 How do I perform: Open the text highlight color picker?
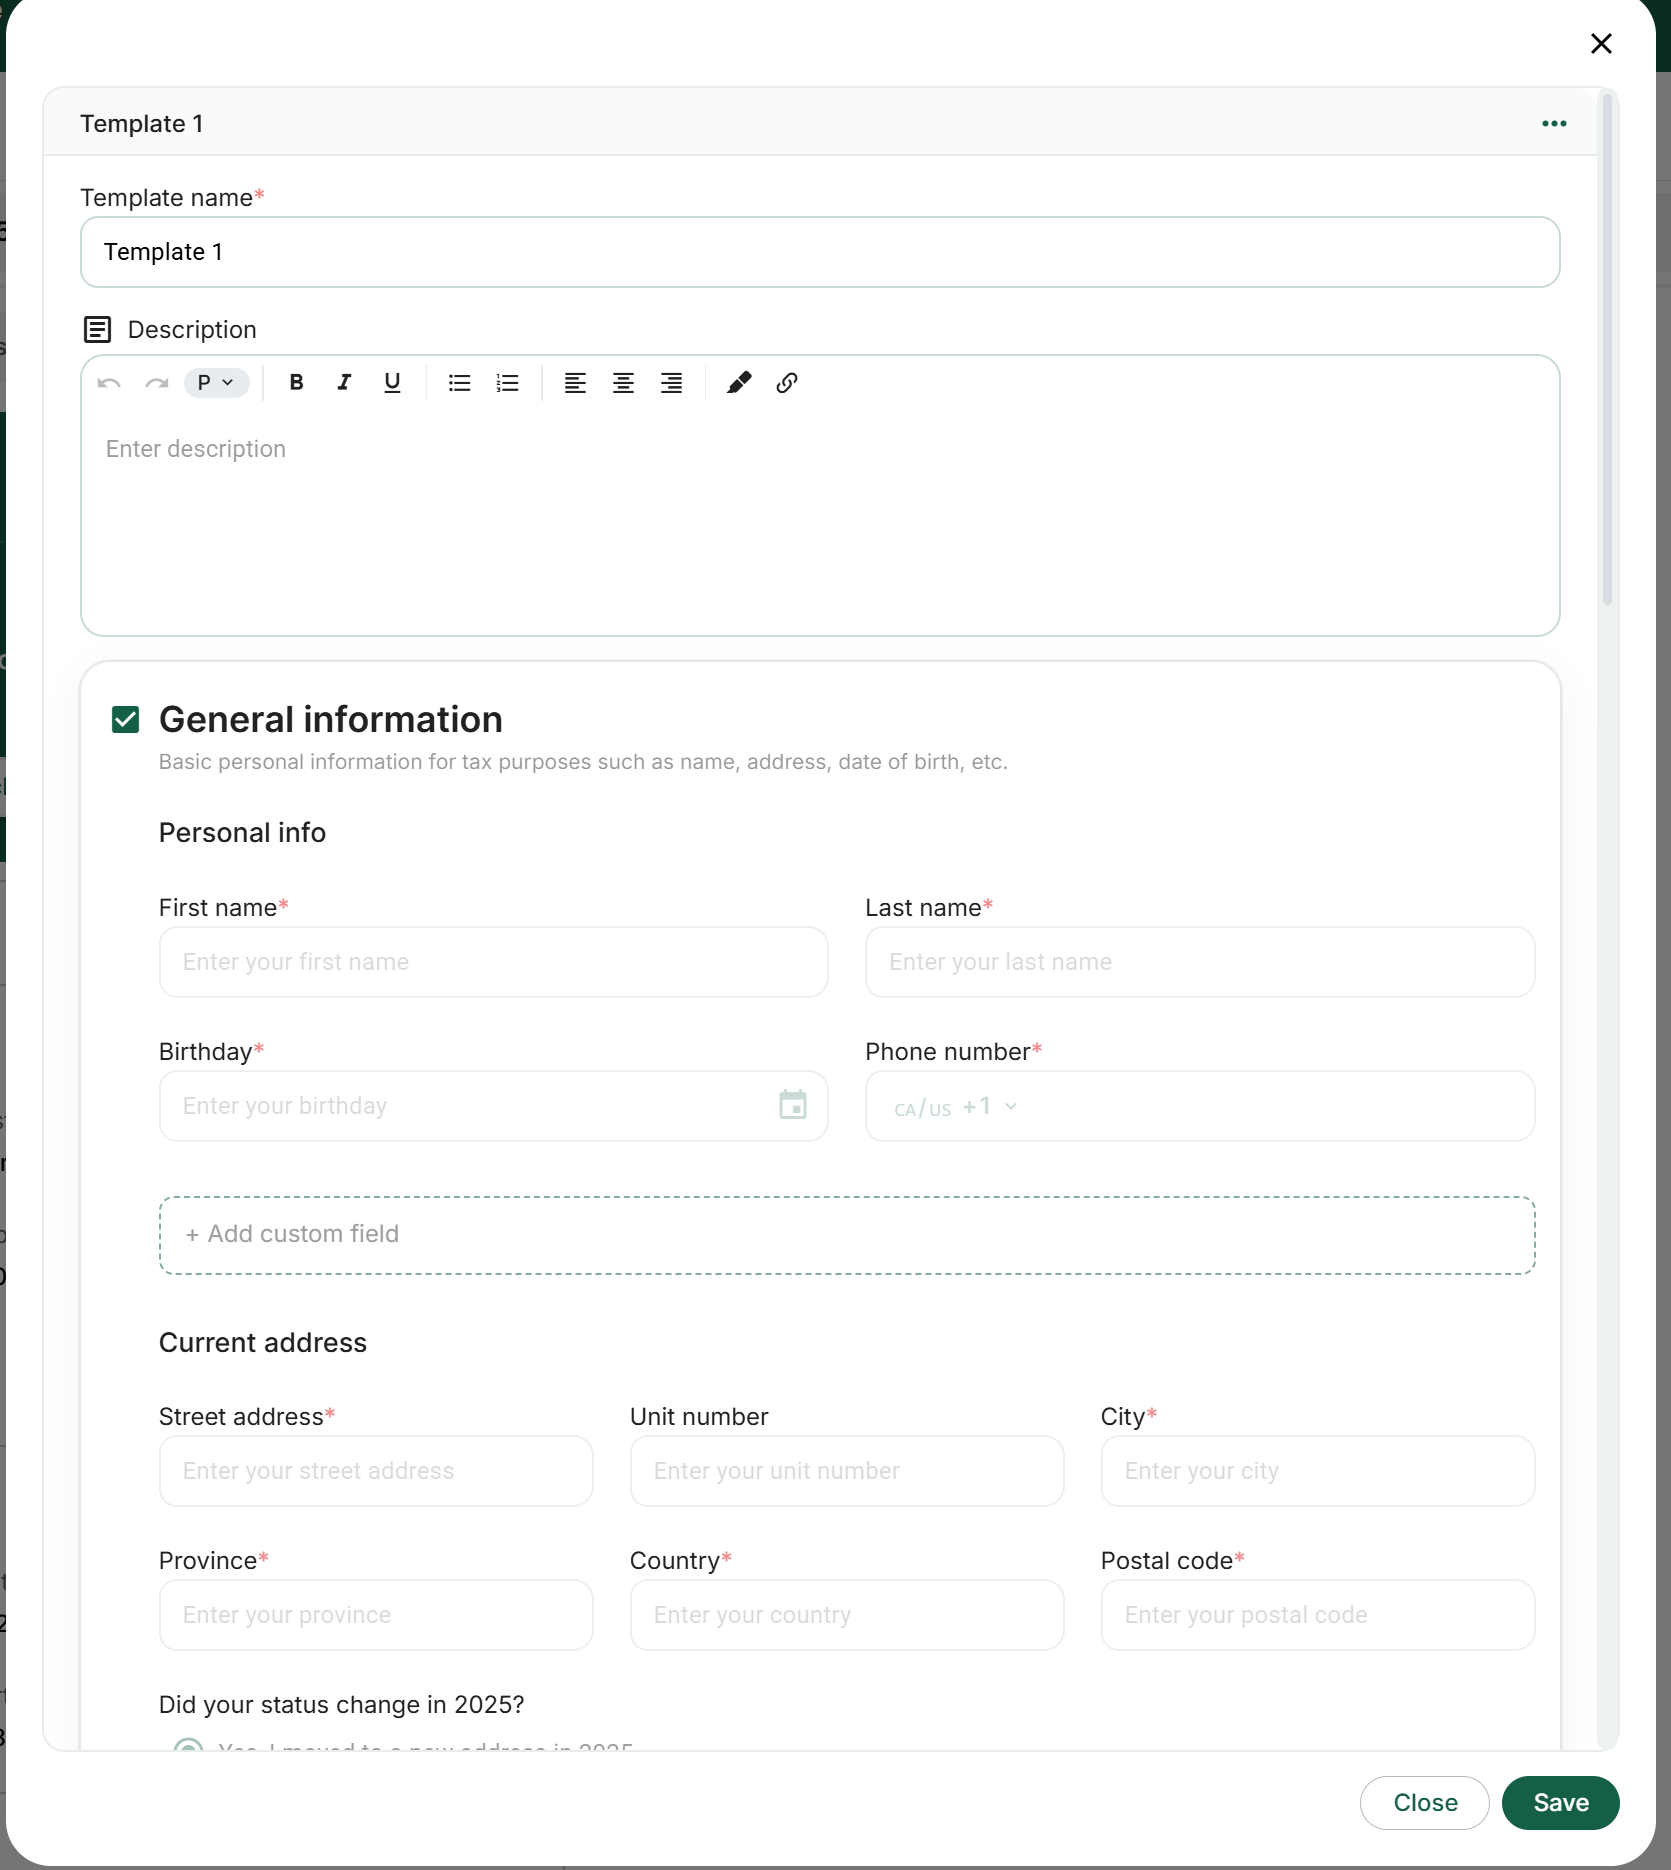point(738,383)
